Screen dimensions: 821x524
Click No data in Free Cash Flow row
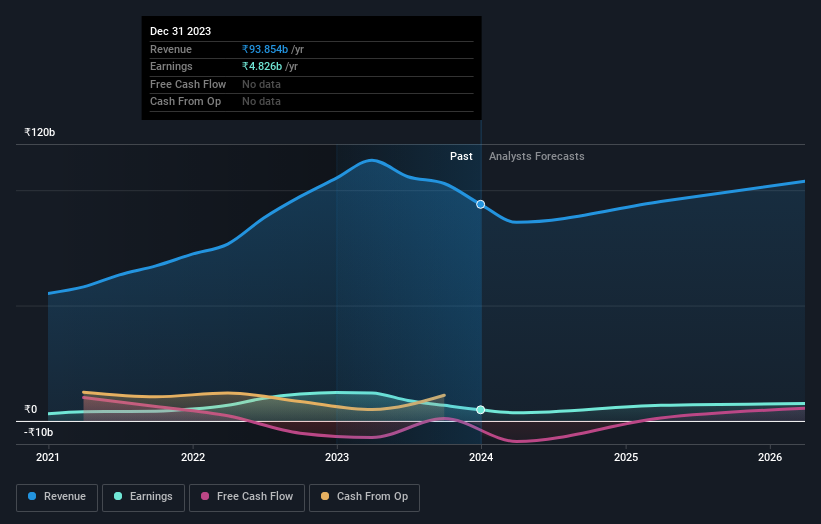261,84
